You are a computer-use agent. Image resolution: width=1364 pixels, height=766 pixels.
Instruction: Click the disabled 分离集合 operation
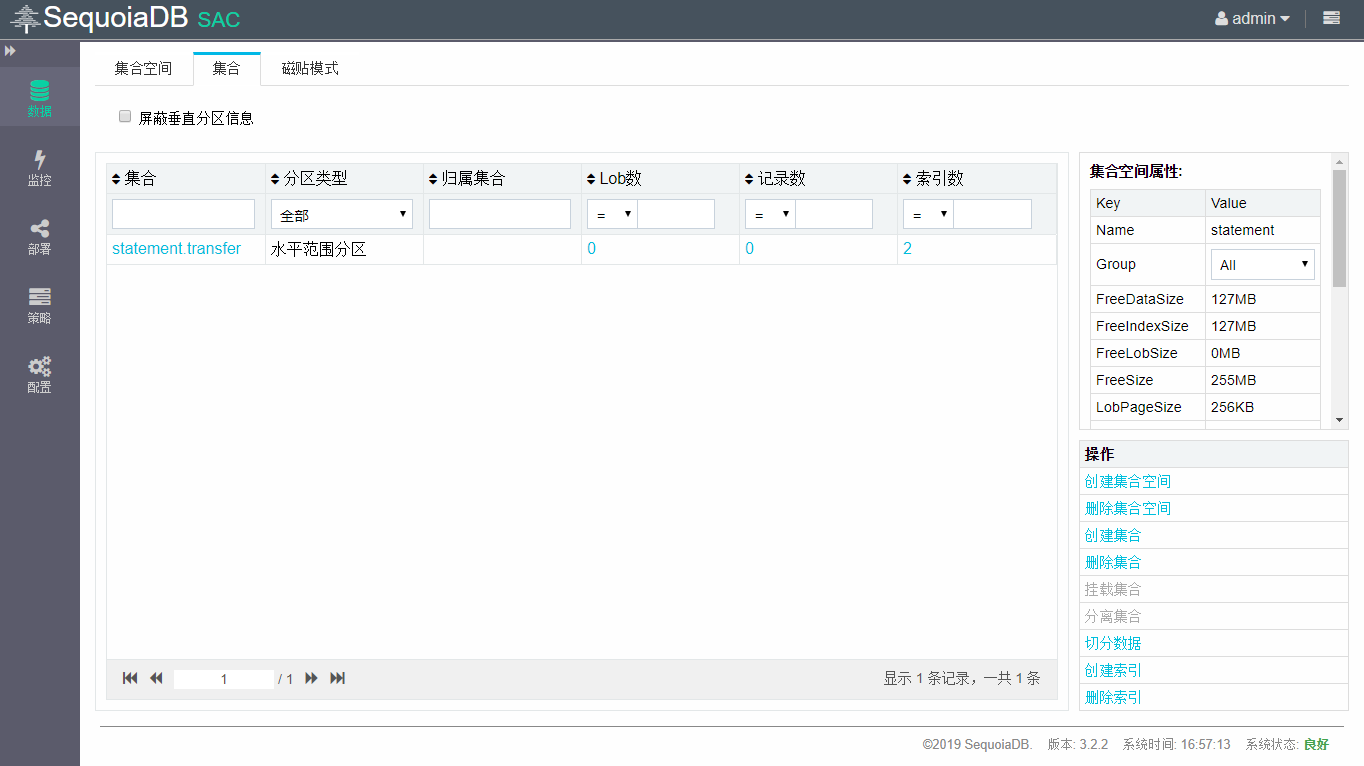[x=1113, y=616]
